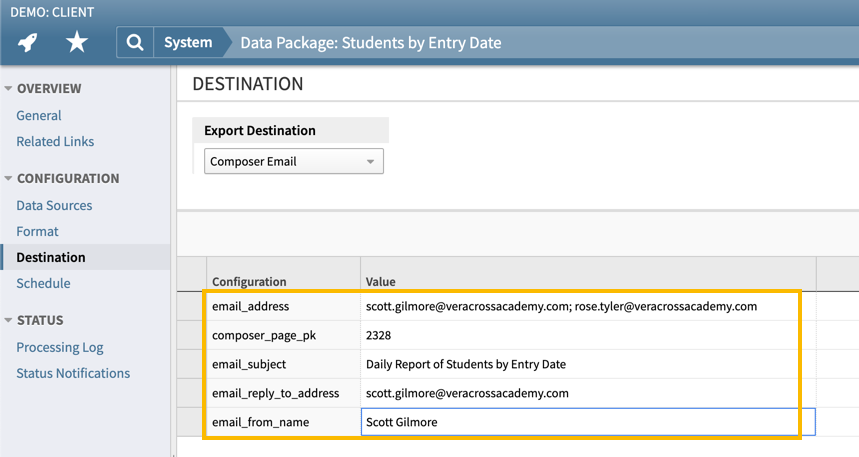The width and height of the screenshot is (859, 457).
Task: Collapse the STATUS section
Action: pos(8,320)
